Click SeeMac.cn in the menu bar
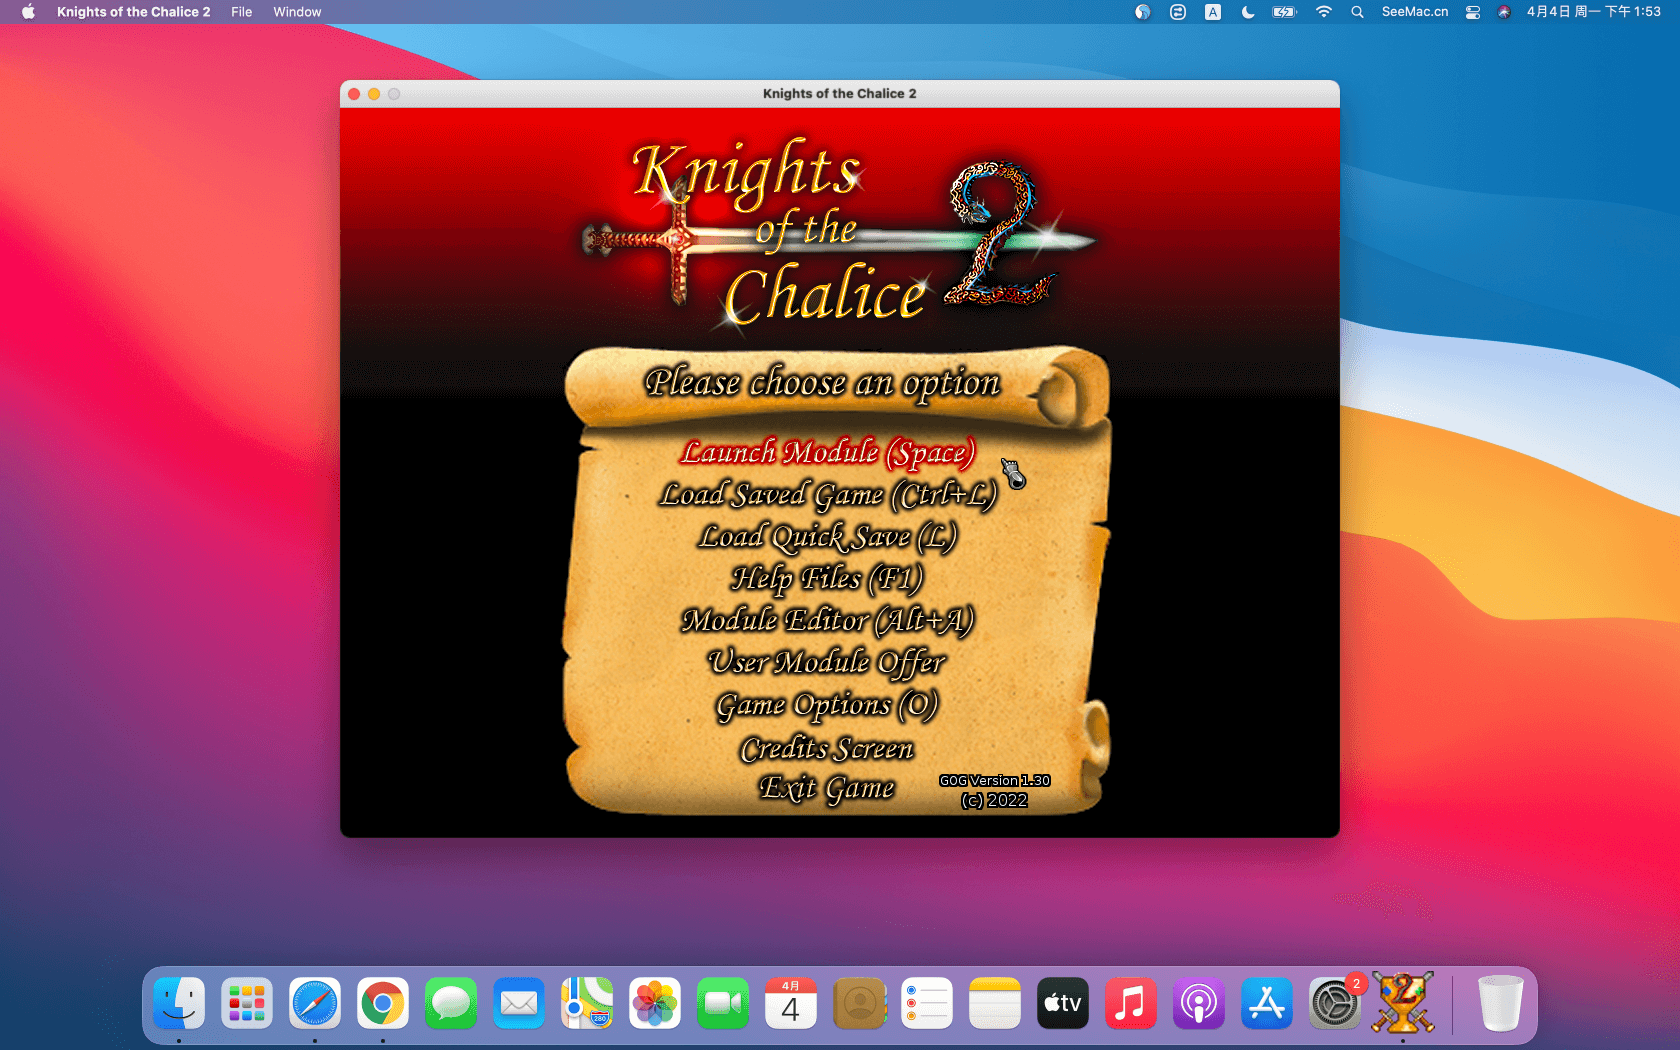This screenshot has height=1050, width=1680. (1415, 12)
